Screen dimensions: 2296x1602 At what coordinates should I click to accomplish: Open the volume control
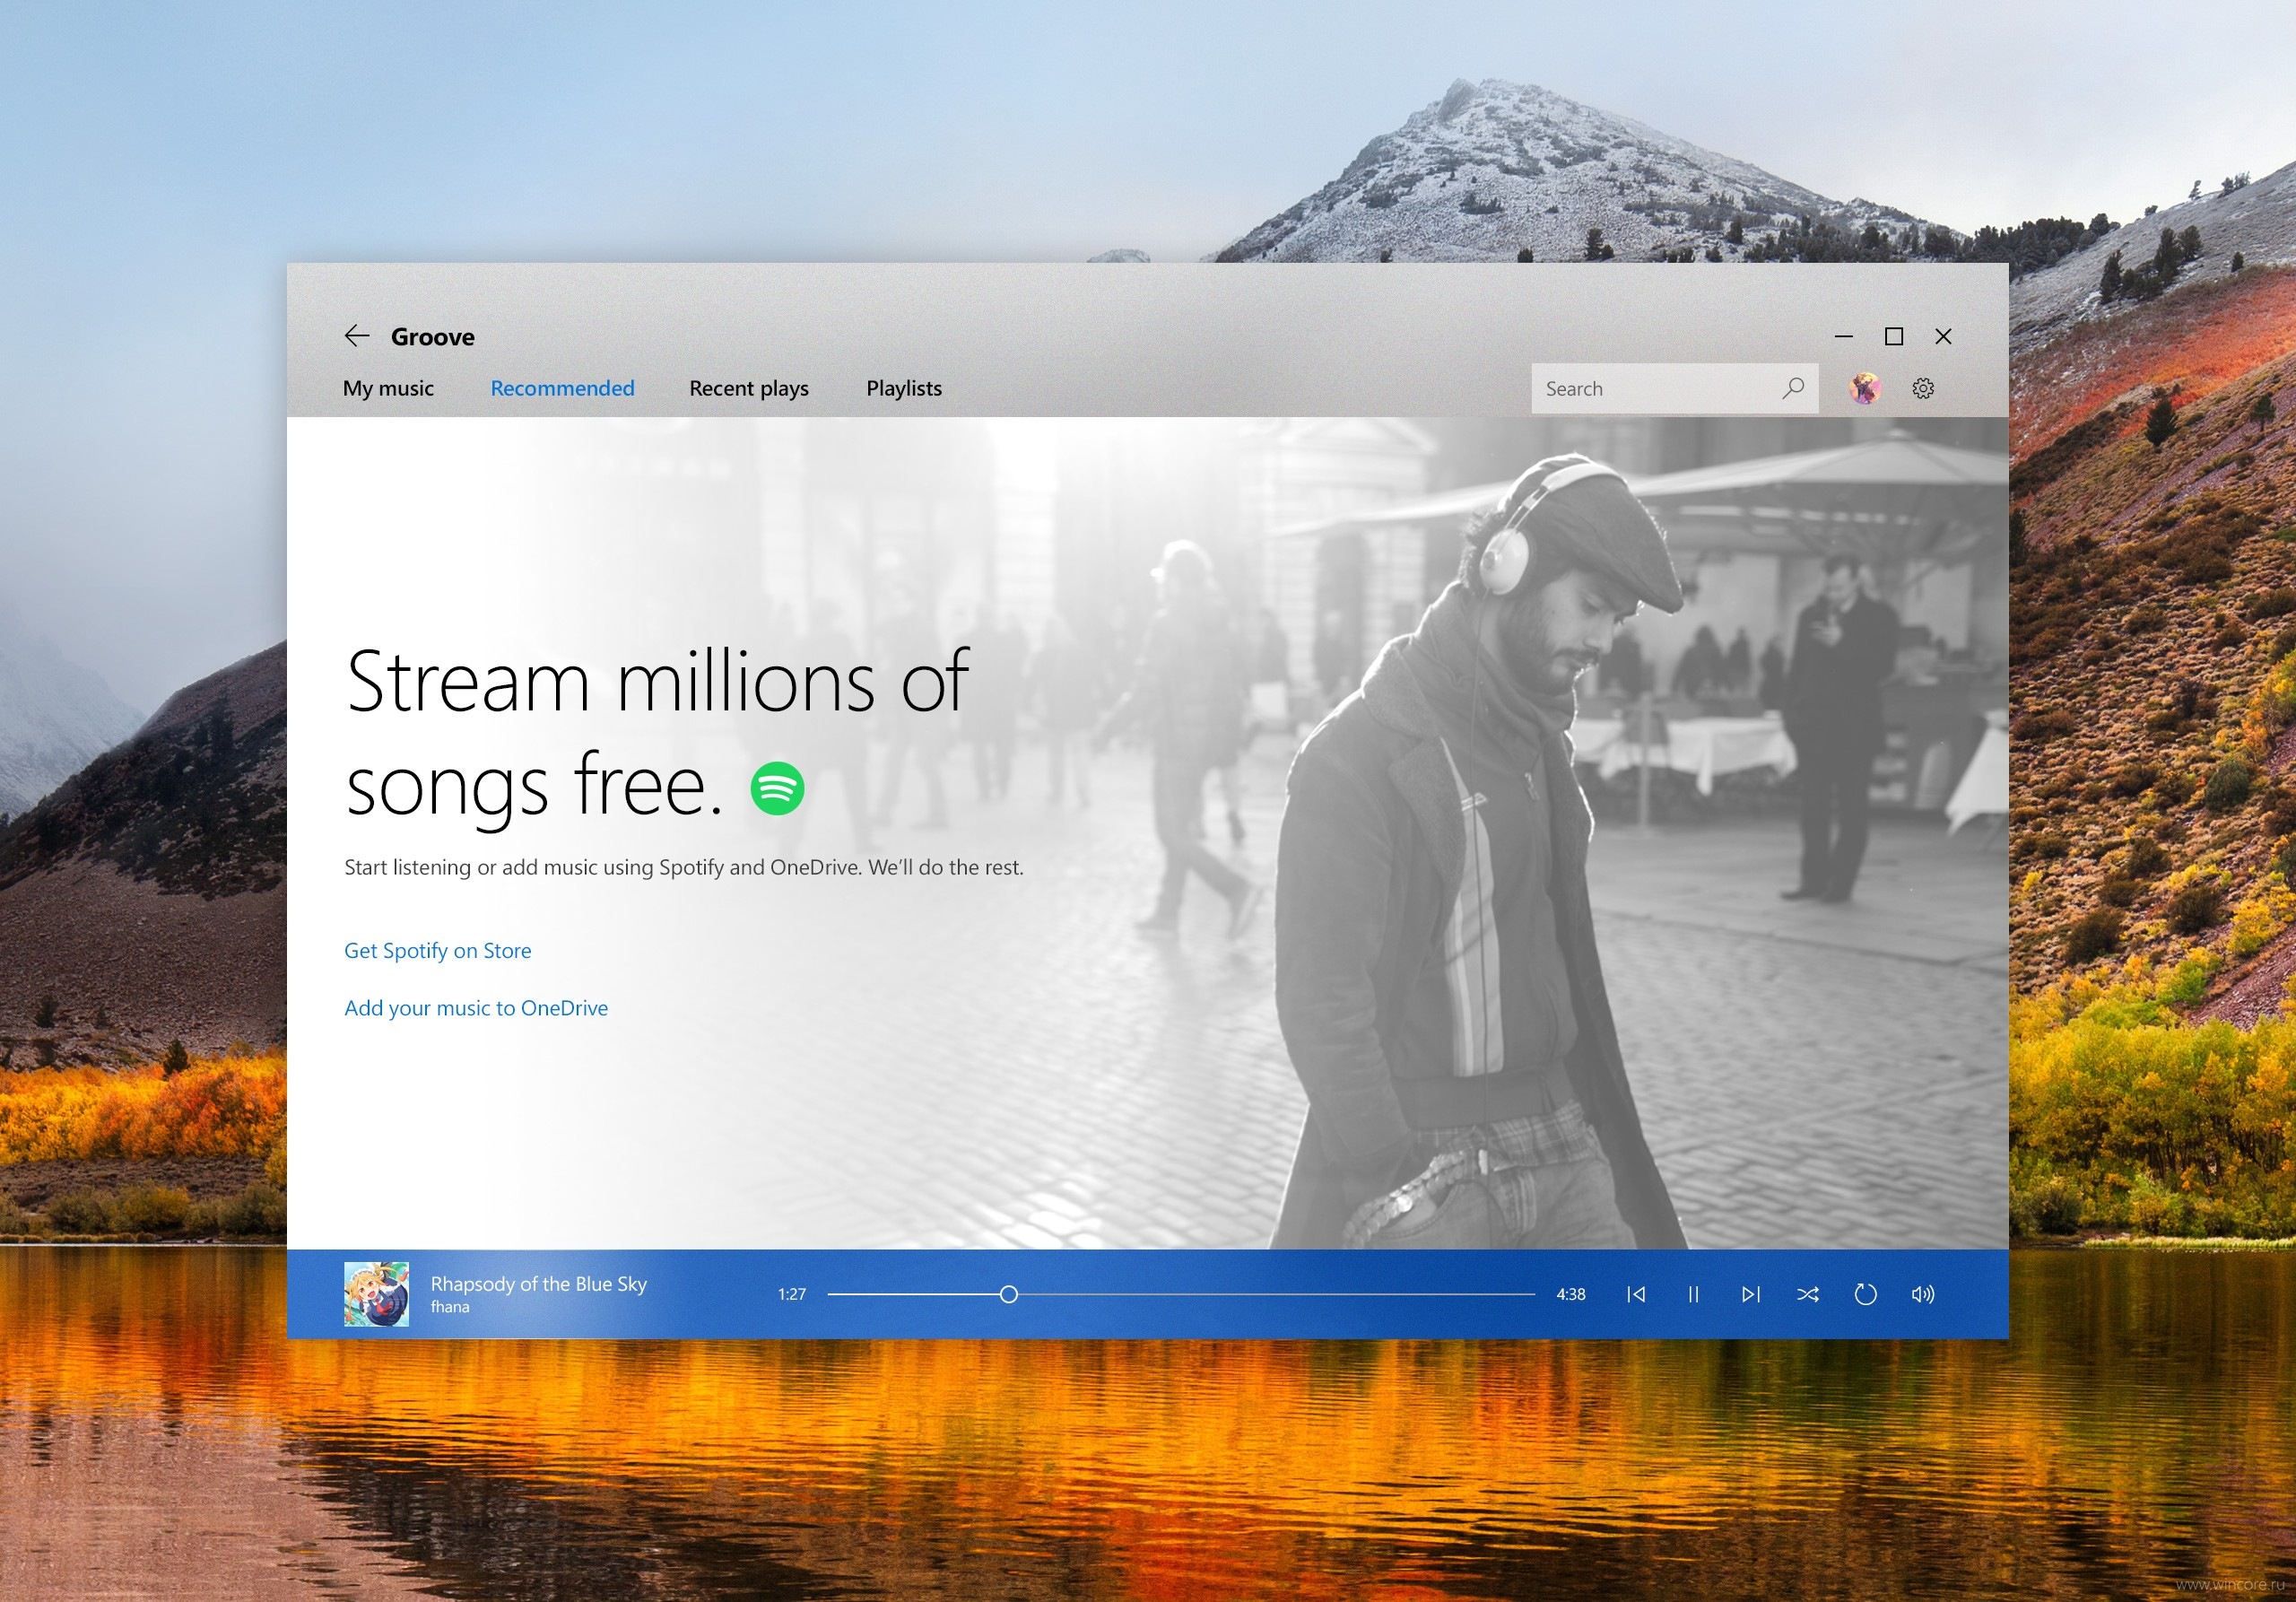(1923, 1295)
